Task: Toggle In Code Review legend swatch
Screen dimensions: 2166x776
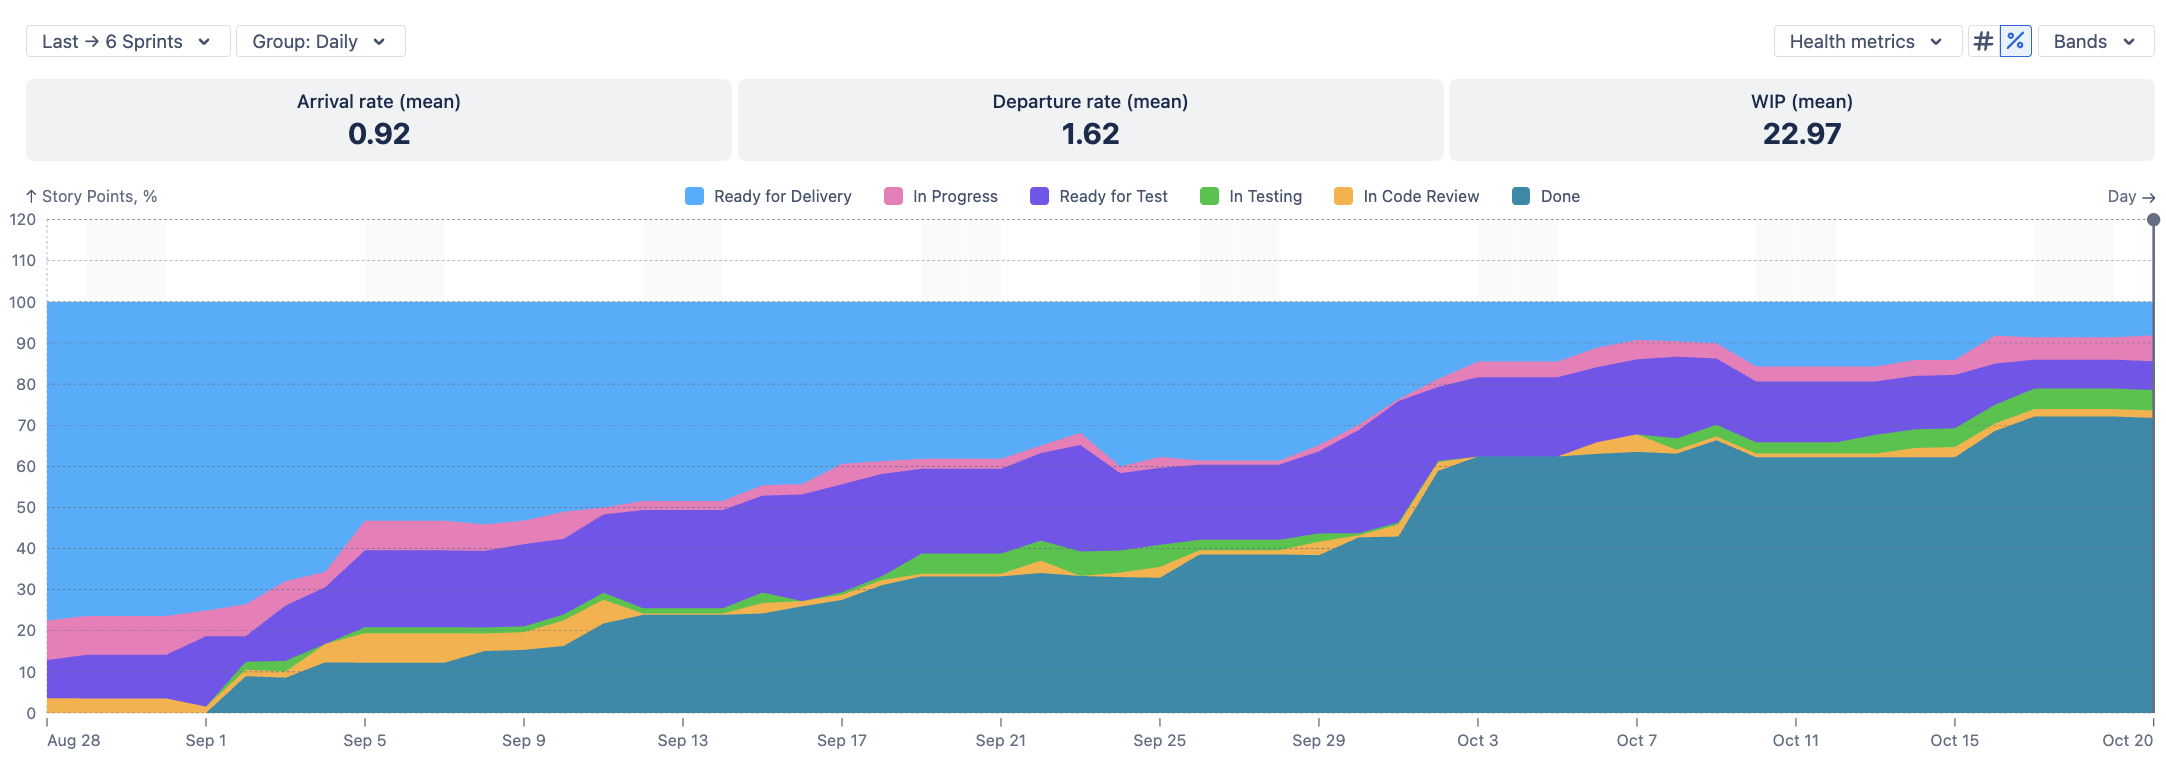Action: coord(1343,196)
